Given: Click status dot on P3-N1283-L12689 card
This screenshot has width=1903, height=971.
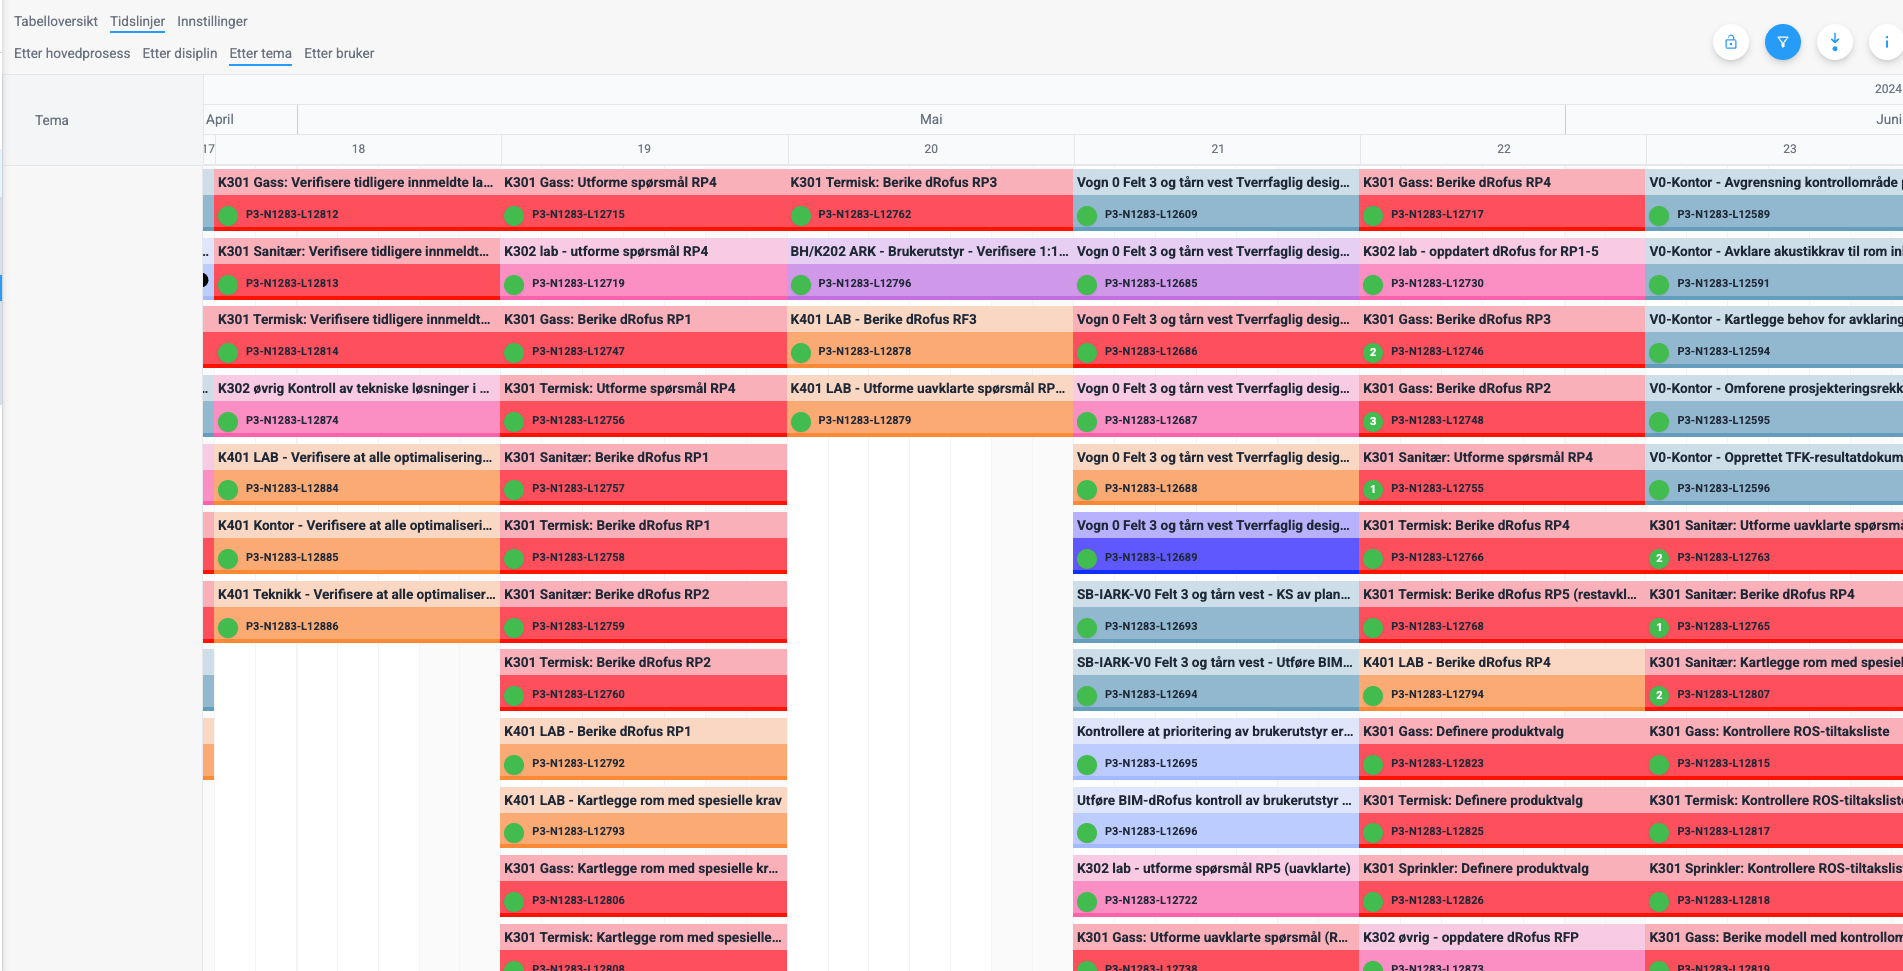Looking at the screenshot, I should click(x=1087, y=558).
